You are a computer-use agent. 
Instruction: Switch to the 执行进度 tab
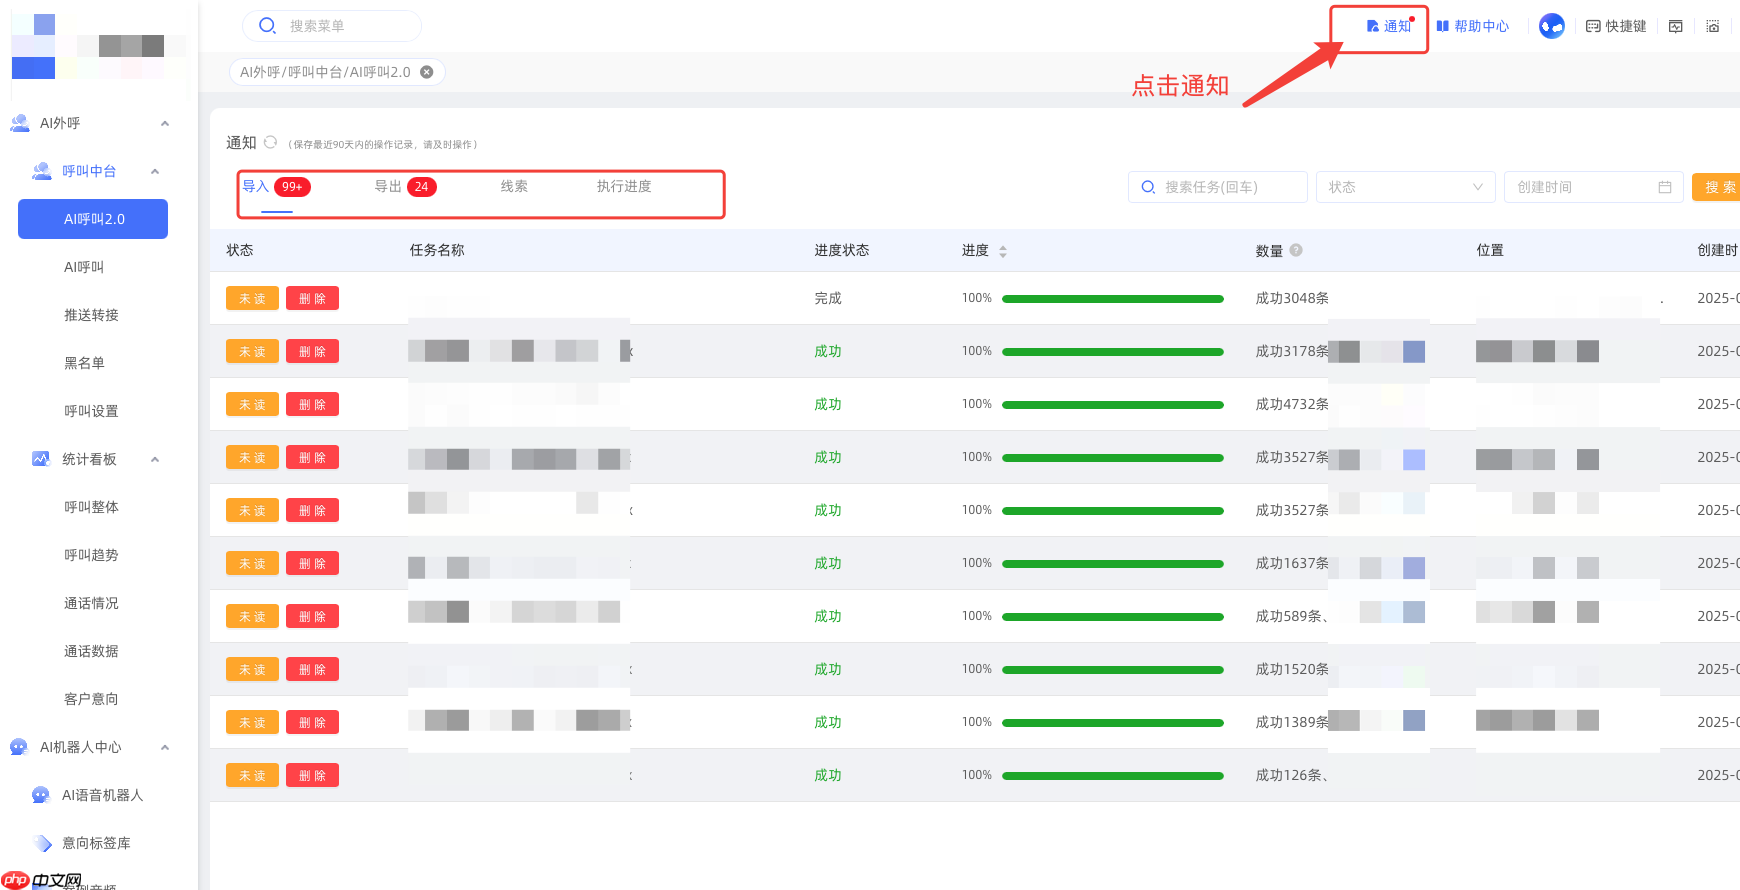click(x=624, y=187)
